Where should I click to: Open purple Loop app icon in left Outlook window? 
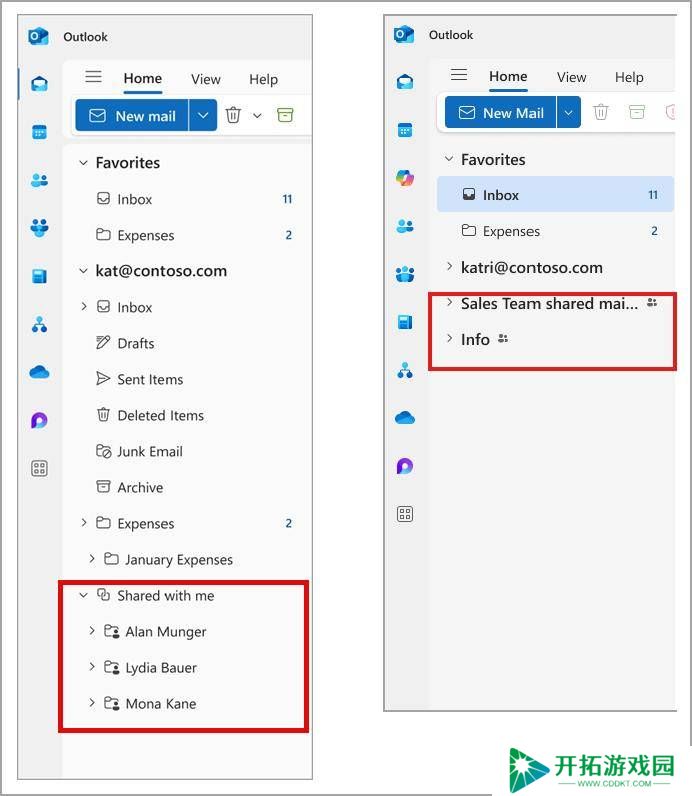(39, 420)
